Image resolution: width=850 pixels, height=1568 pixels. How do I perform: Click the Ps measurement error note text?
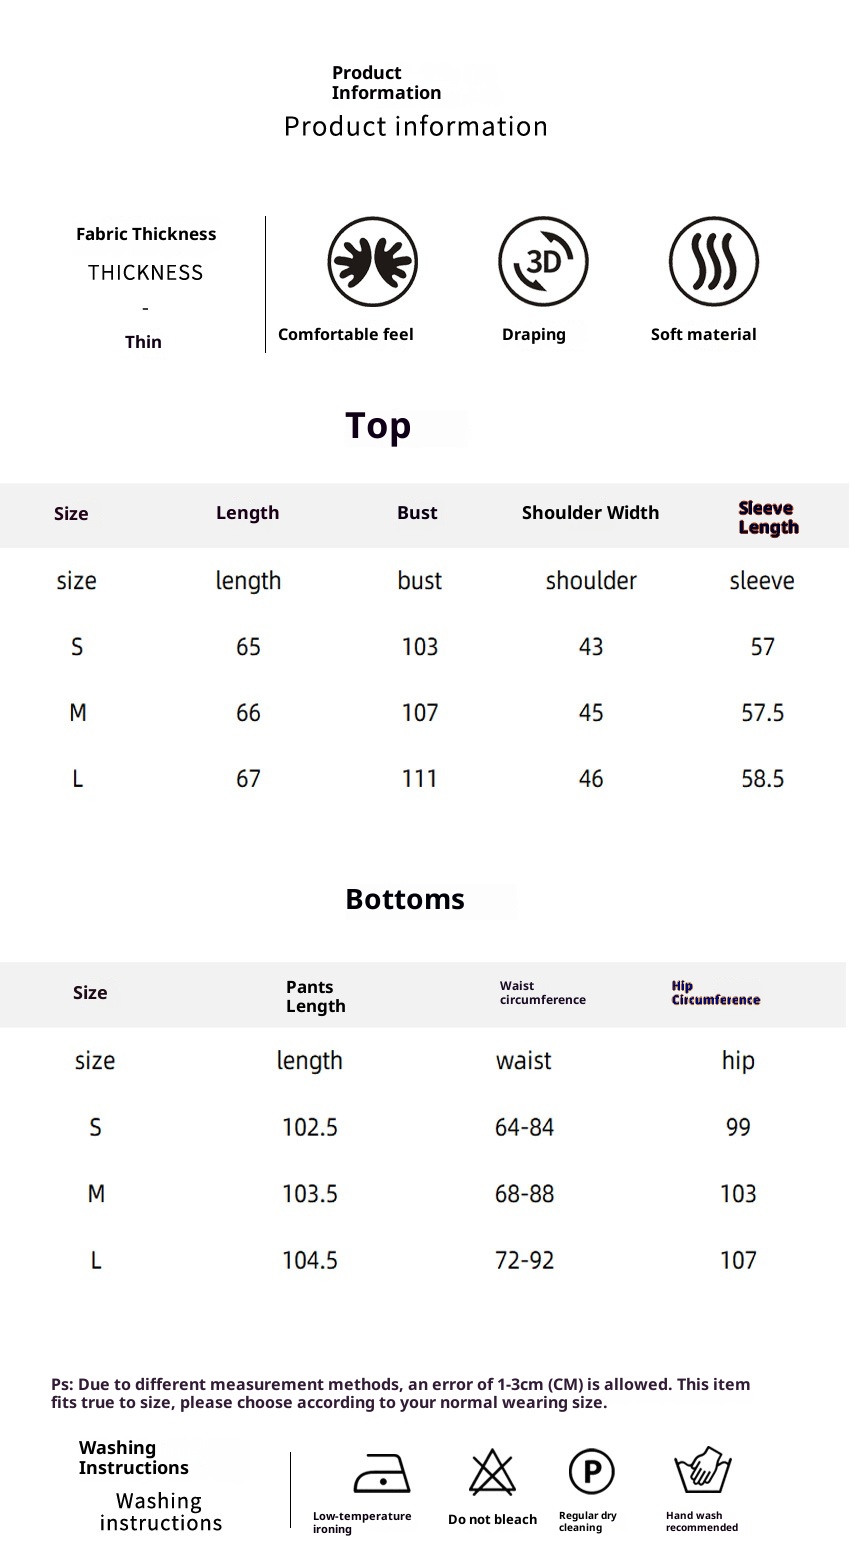coord(400,1393)
